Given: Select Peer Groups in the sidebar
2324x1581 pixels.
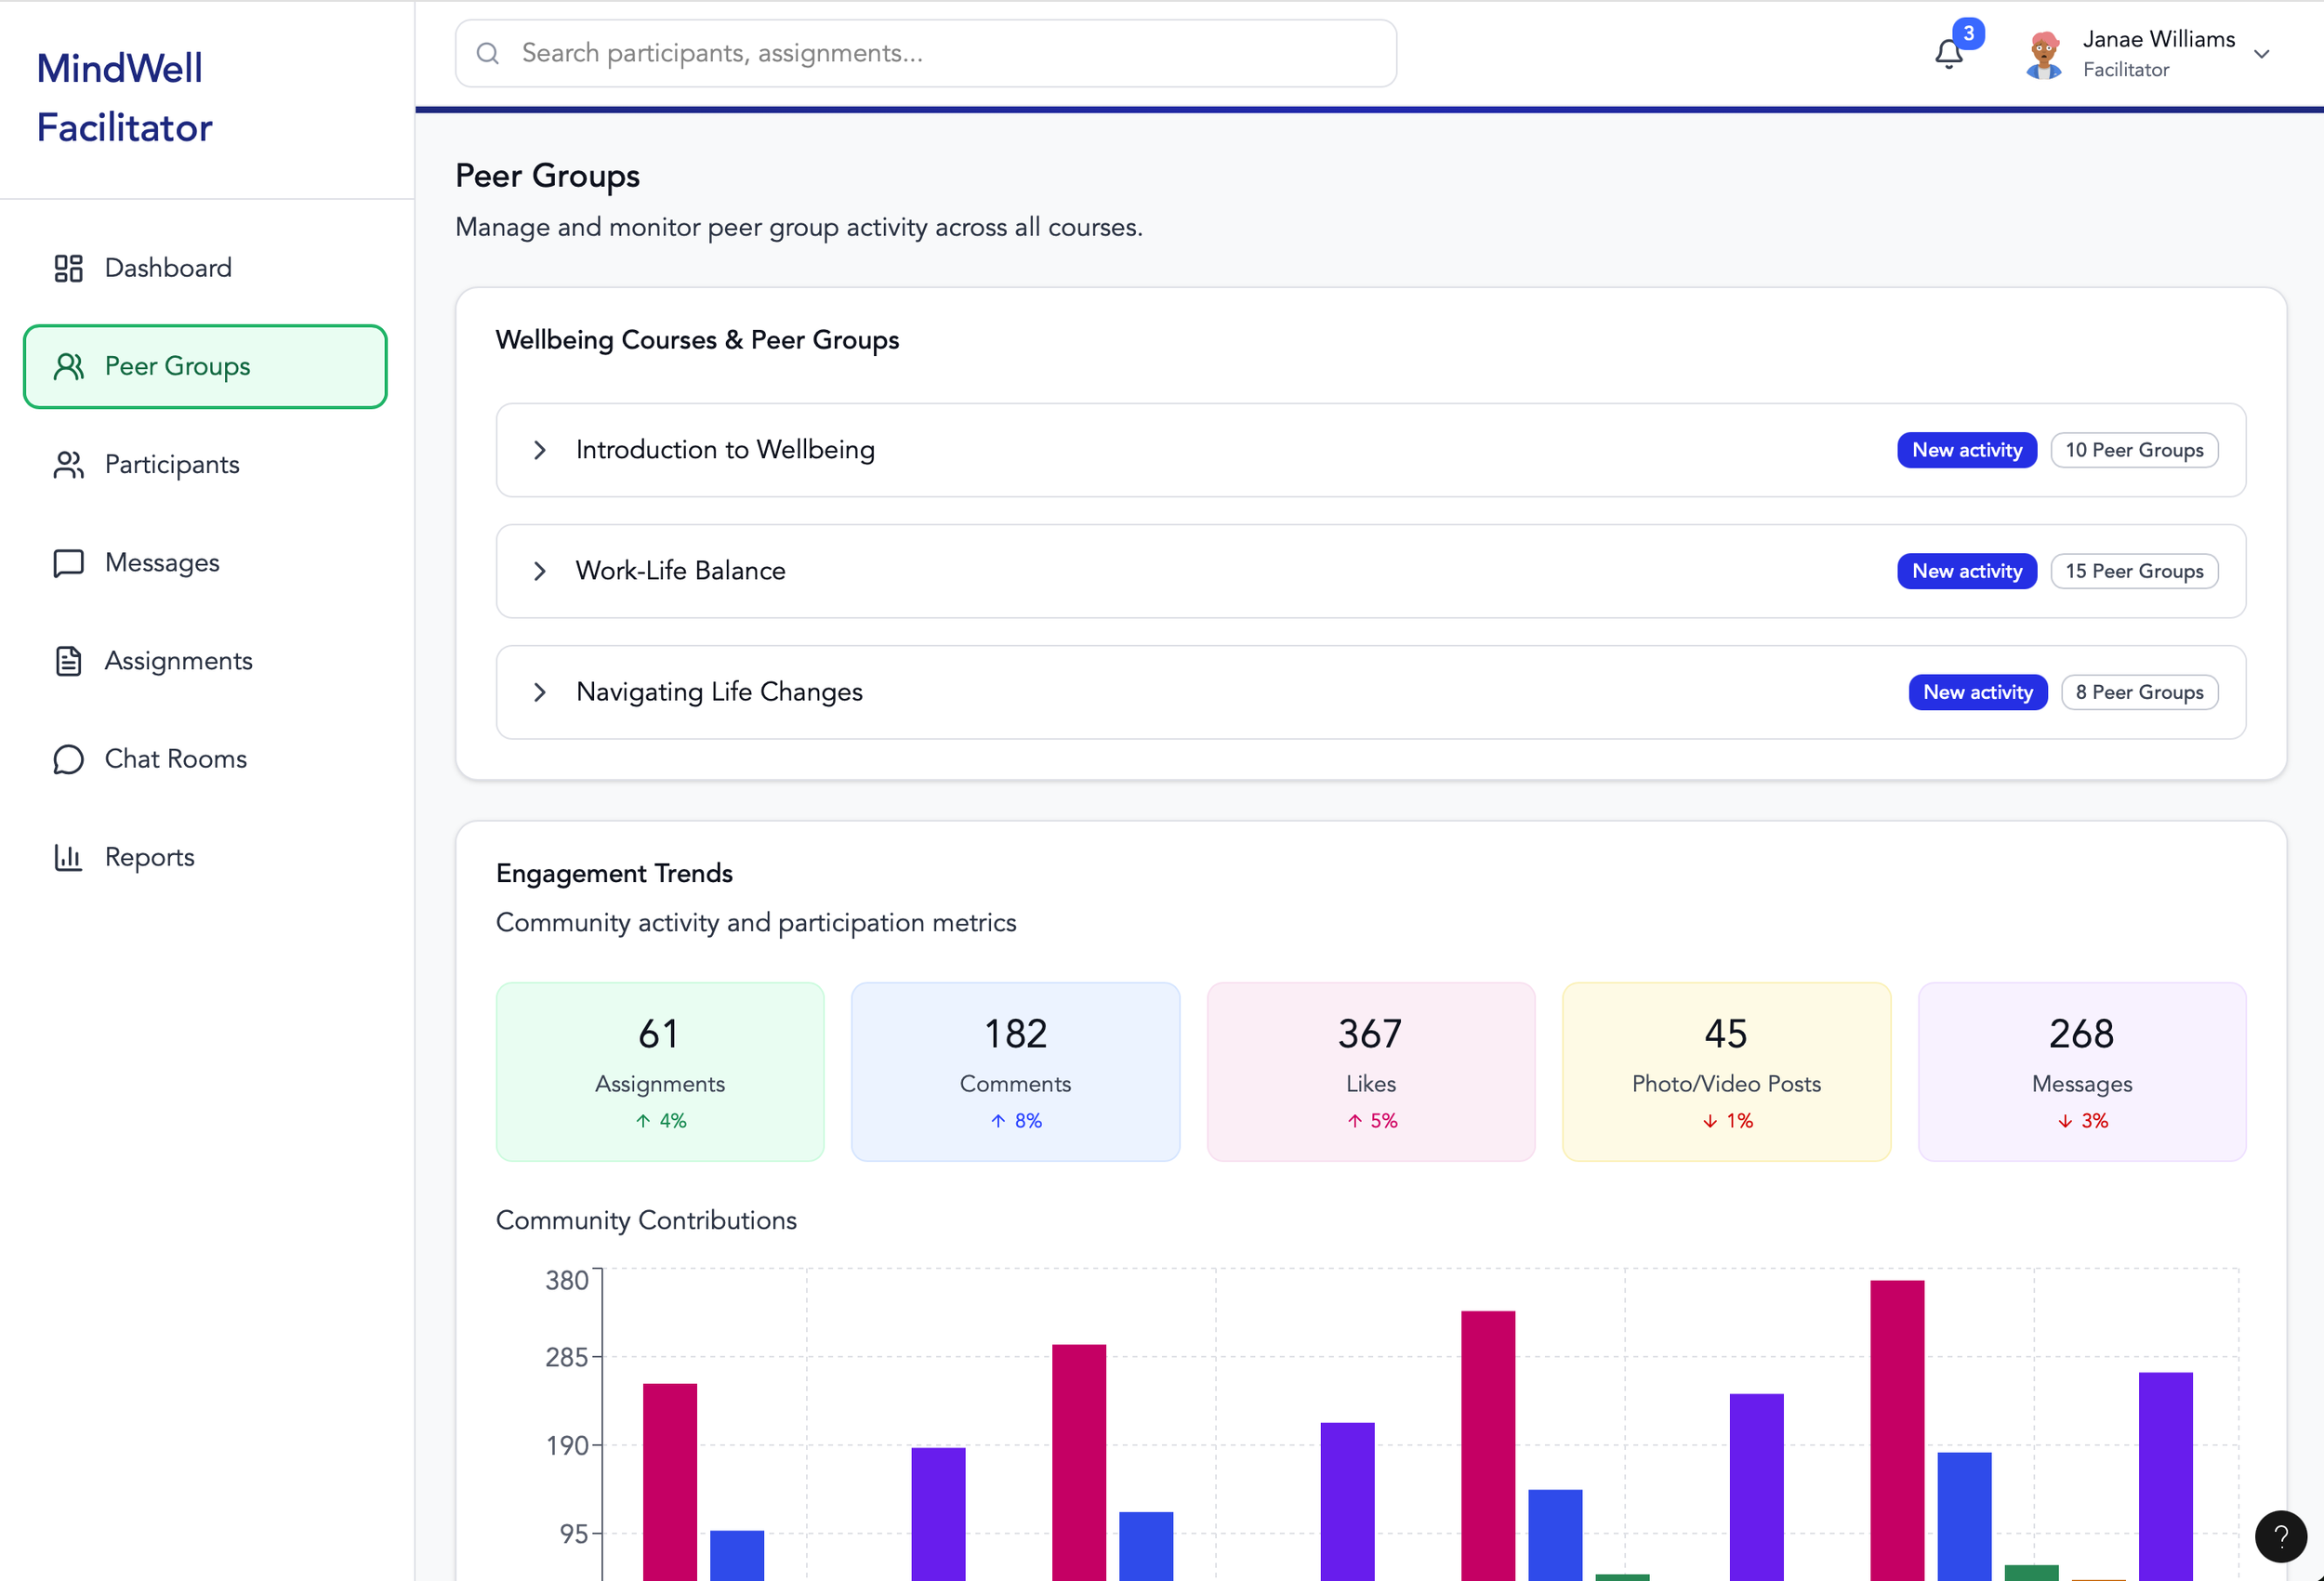Looking at the screenshot, I should click(205, 366).
